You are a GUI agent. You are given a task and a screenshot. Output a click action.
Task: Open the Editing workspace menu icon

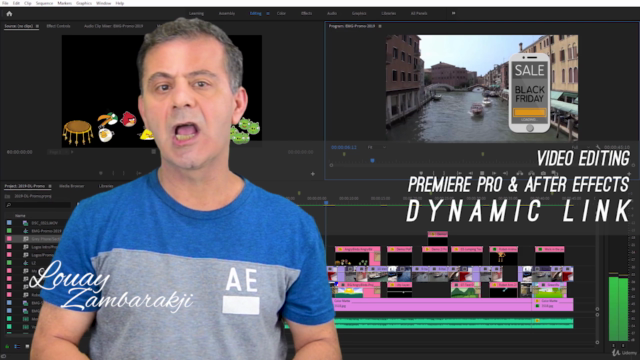point(268,13)
